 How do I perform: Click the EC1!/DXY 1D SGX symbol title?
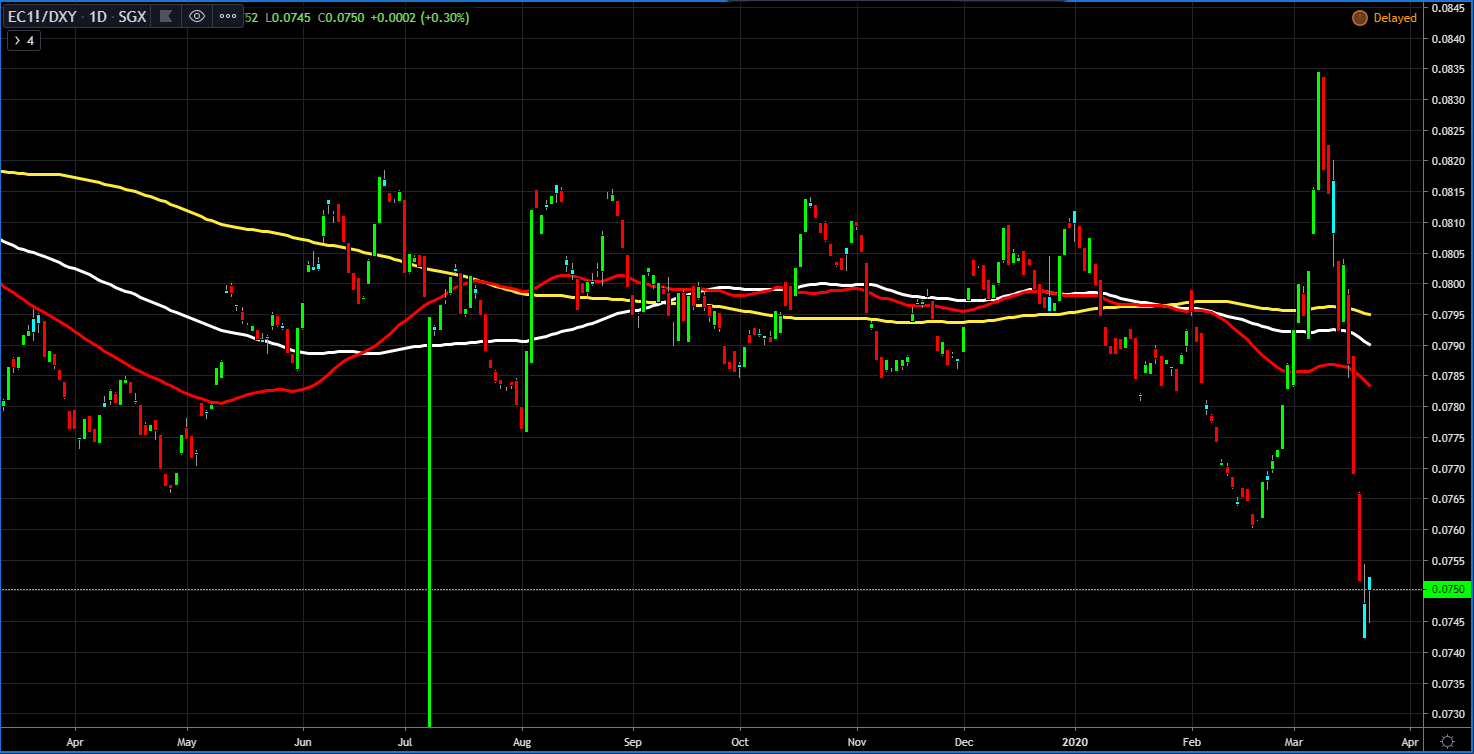[x=79, y=16]
